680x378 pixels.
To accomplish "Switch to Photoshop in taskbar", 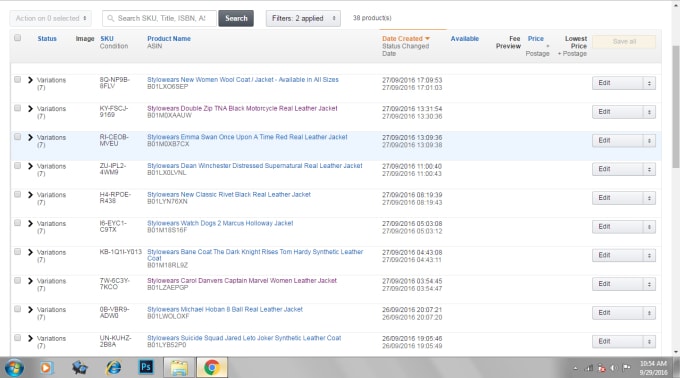I will pos(146,367).
